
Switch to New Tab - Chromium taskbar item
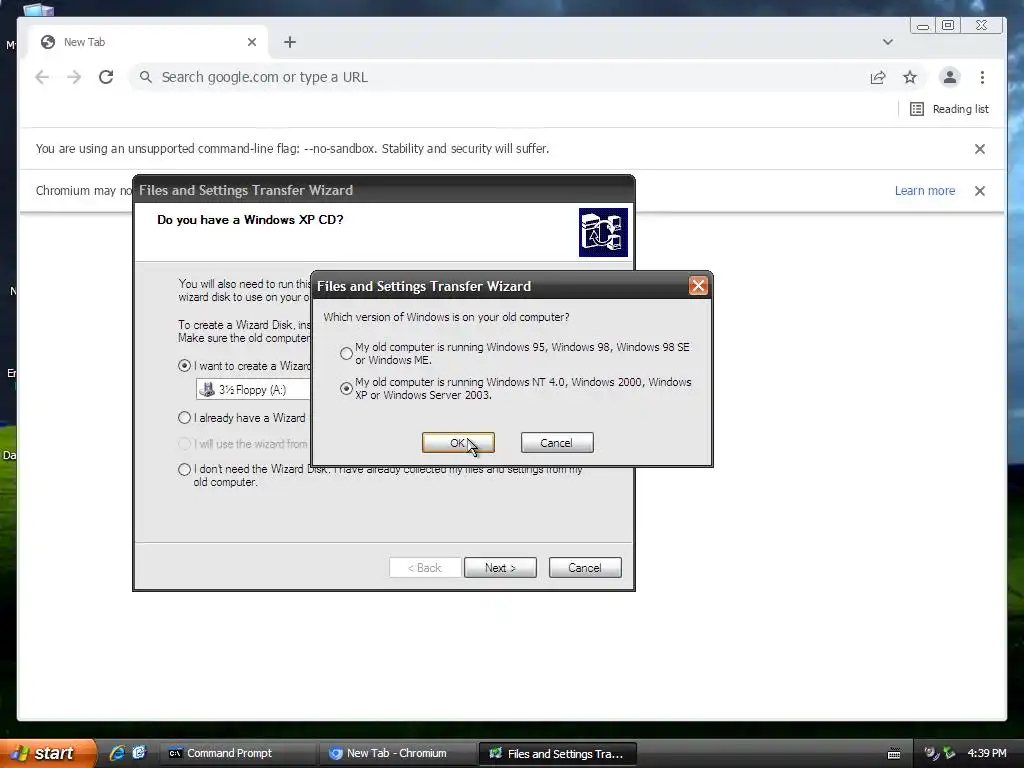396,754
